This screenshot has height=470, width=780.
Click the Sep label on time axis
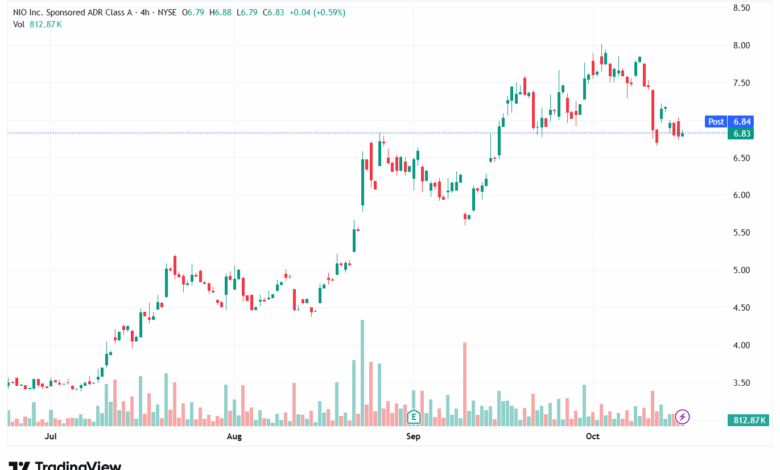pyautogui.click(x=412, y=437)
